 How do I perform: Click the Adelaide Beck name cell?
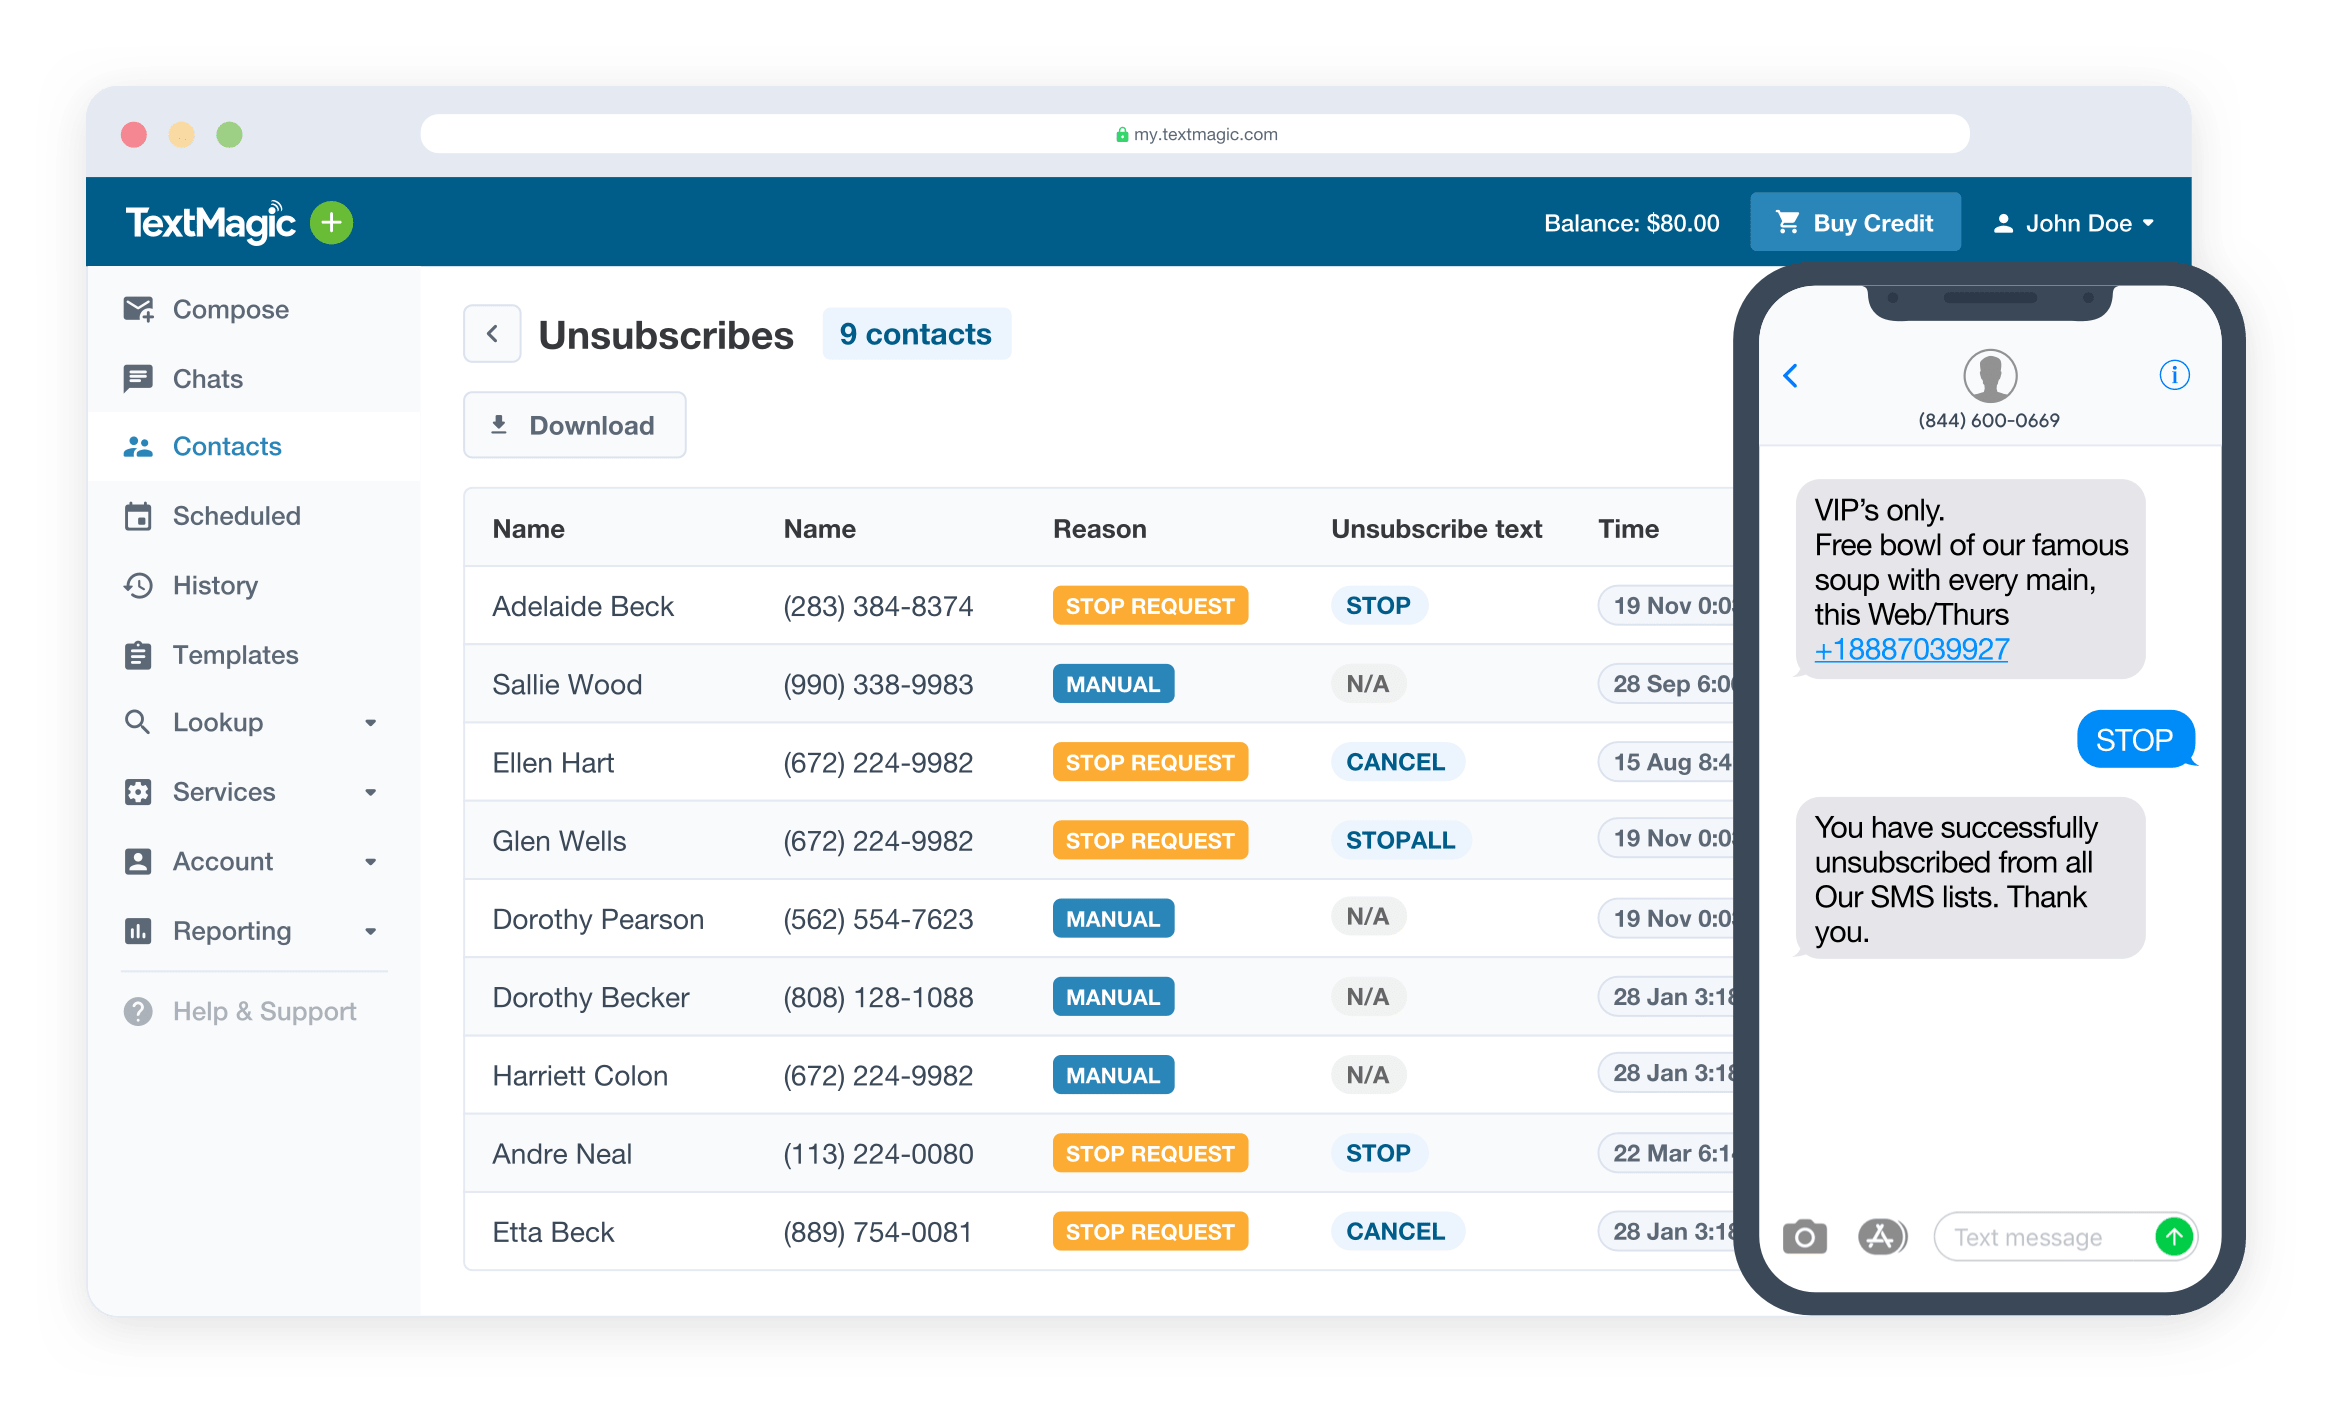(x=583, y=606)
